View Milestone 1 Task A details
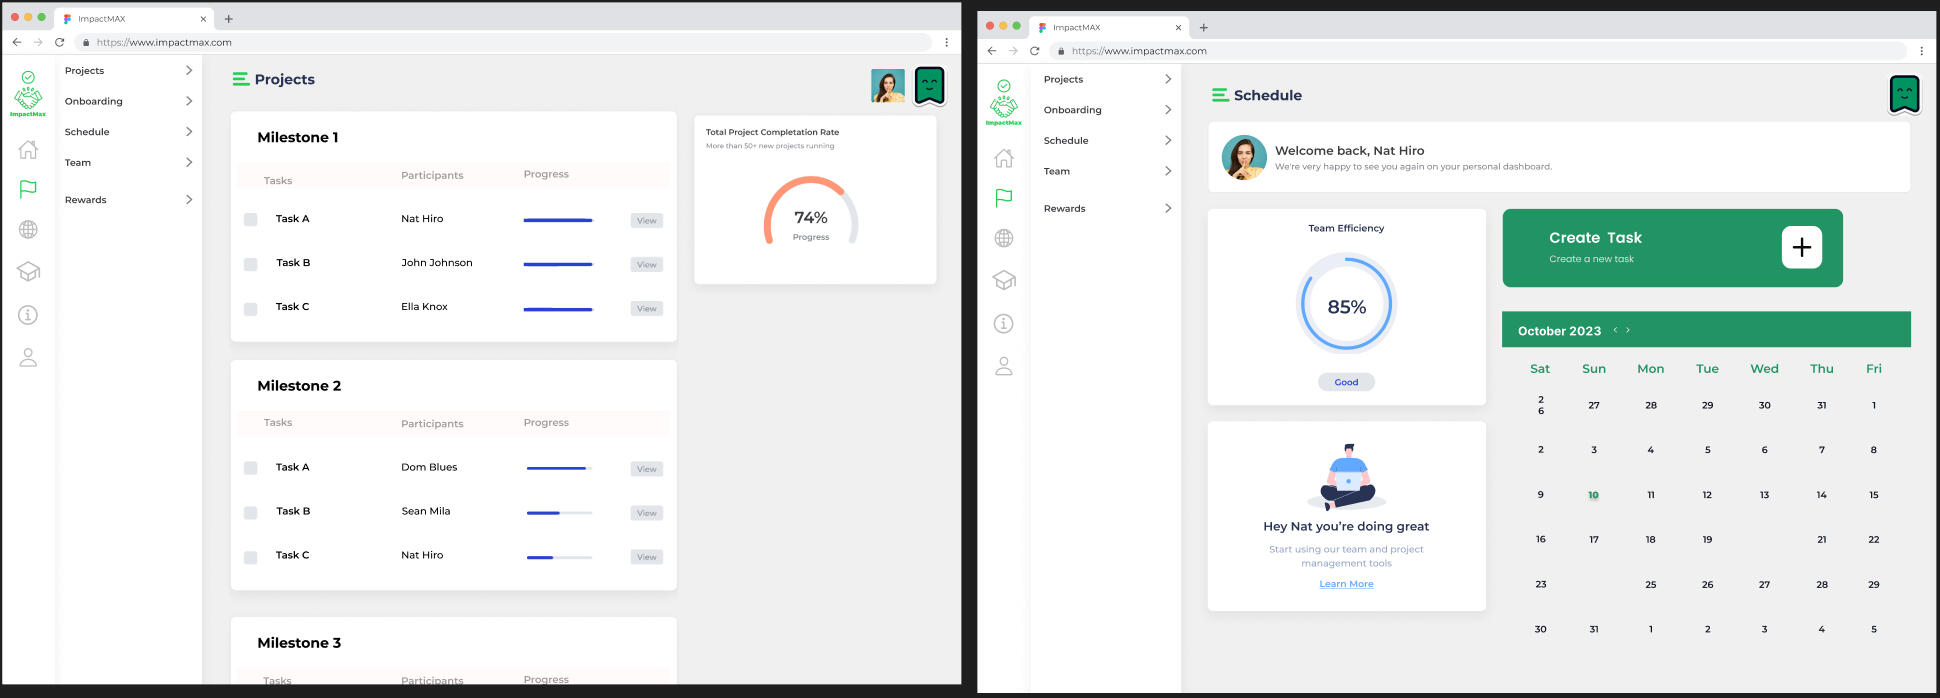1940x698 pixels. [647, 221]
